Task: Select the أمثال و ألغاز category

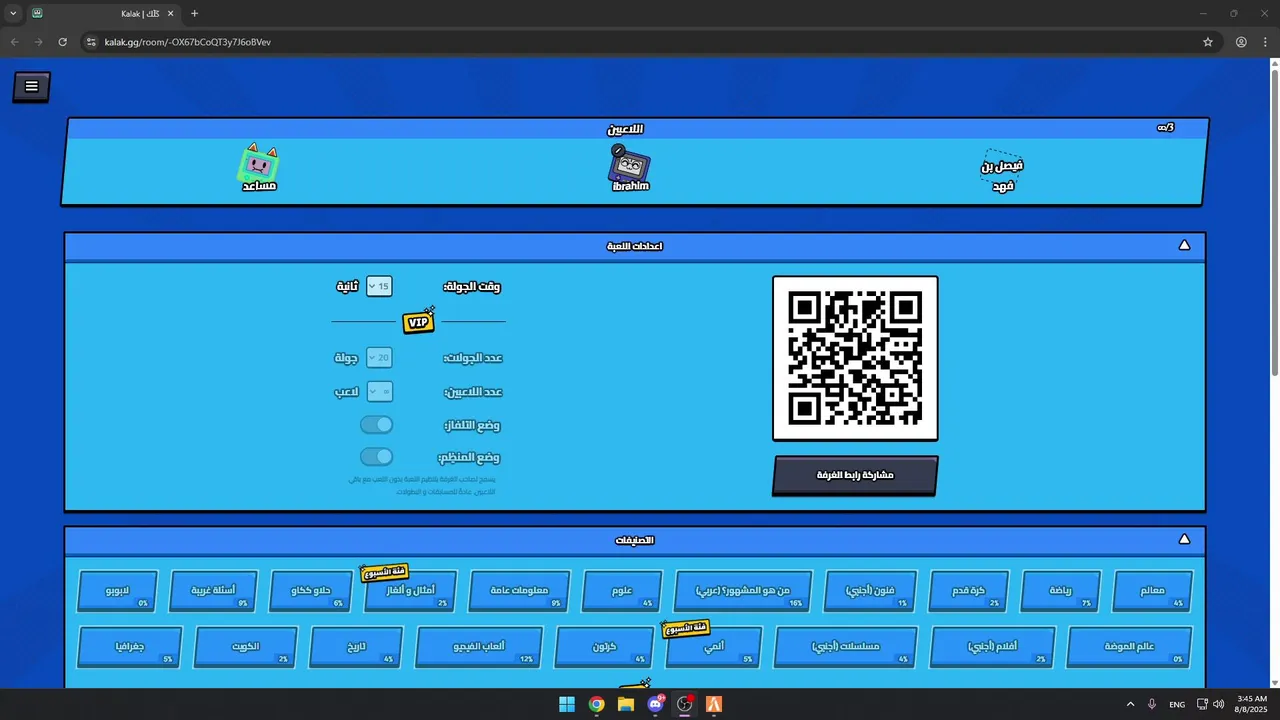Action: 411,591
